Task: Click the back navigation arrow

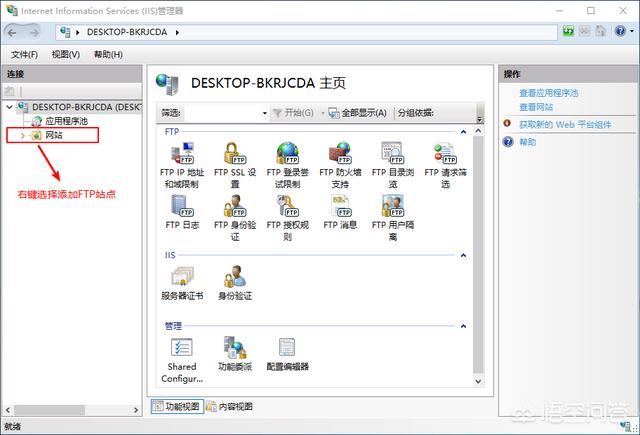Action: pos(12,33)
